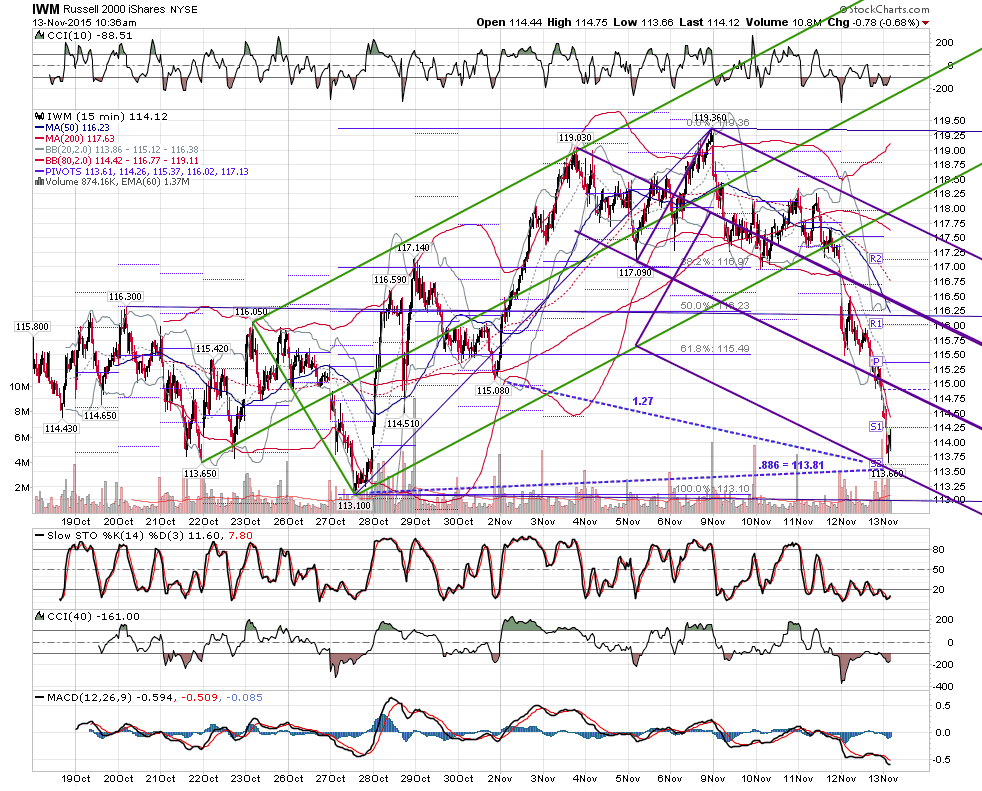Viewport: 982px width, 791px height.
Task: Click the 'MA(200) 117.63' legend entry
Action: [75, 139]
